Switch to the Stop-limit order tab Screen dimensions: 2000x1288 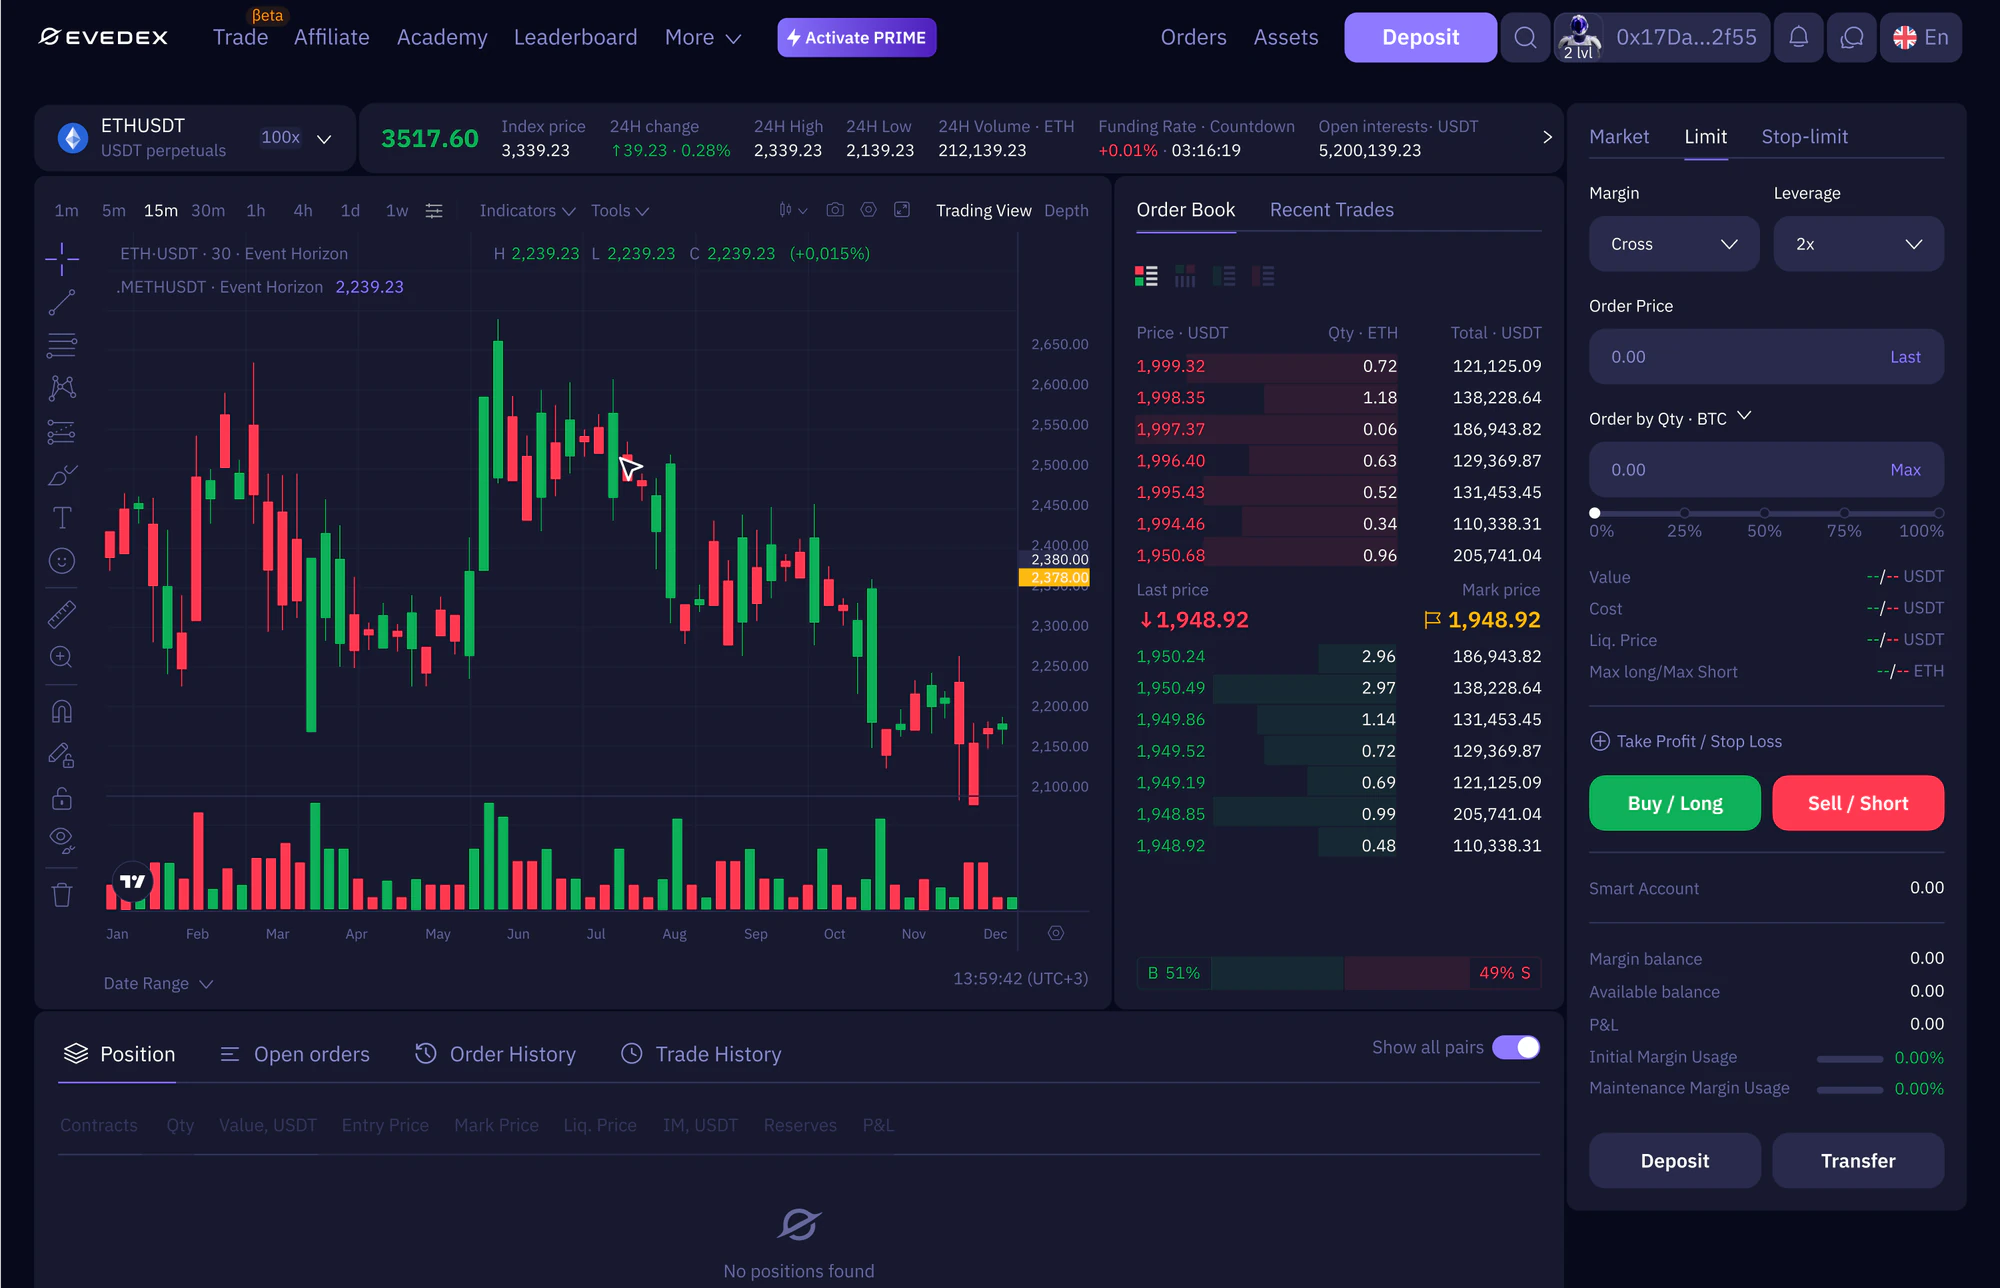1804,137
